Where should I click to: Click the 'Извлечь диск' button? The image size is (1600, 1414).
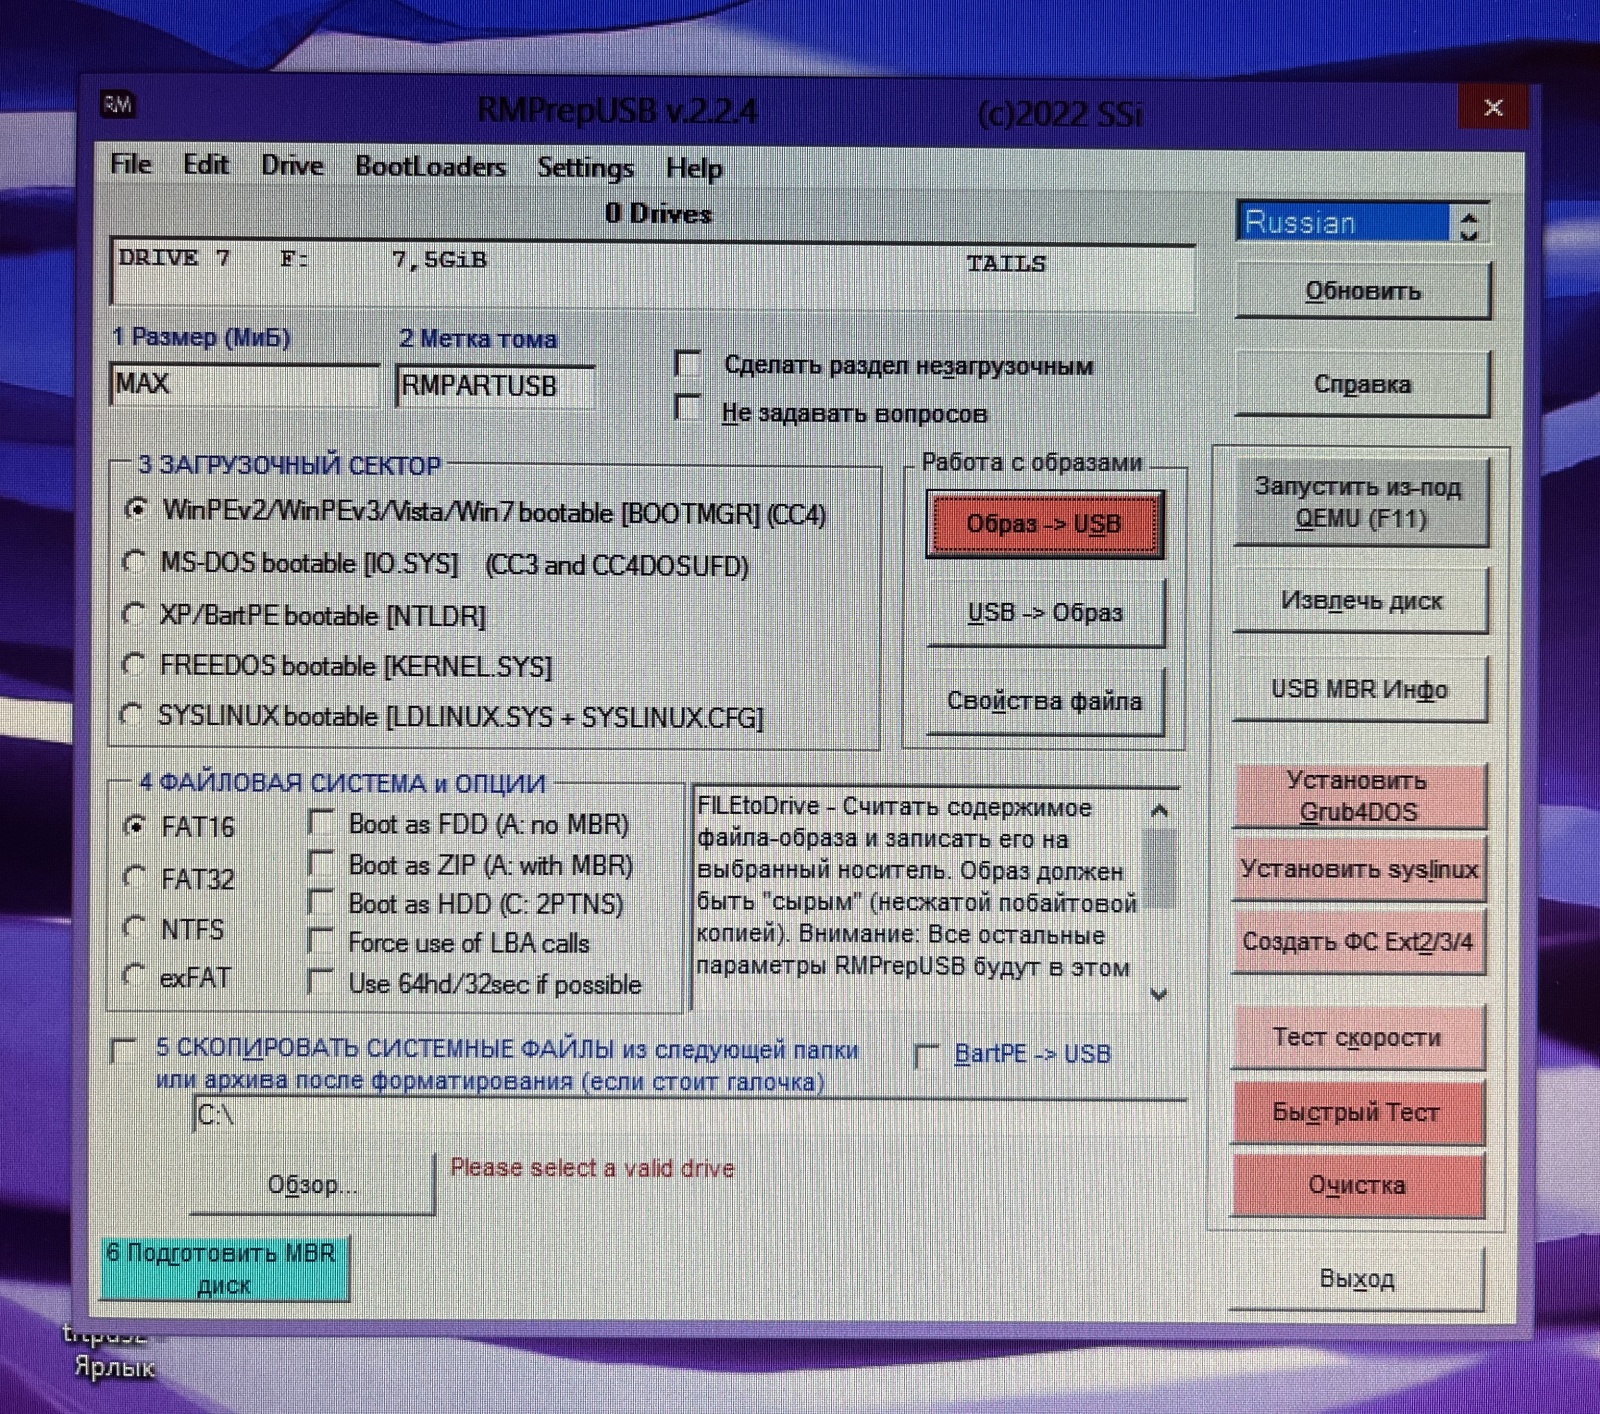click(x=1361, y=601)
